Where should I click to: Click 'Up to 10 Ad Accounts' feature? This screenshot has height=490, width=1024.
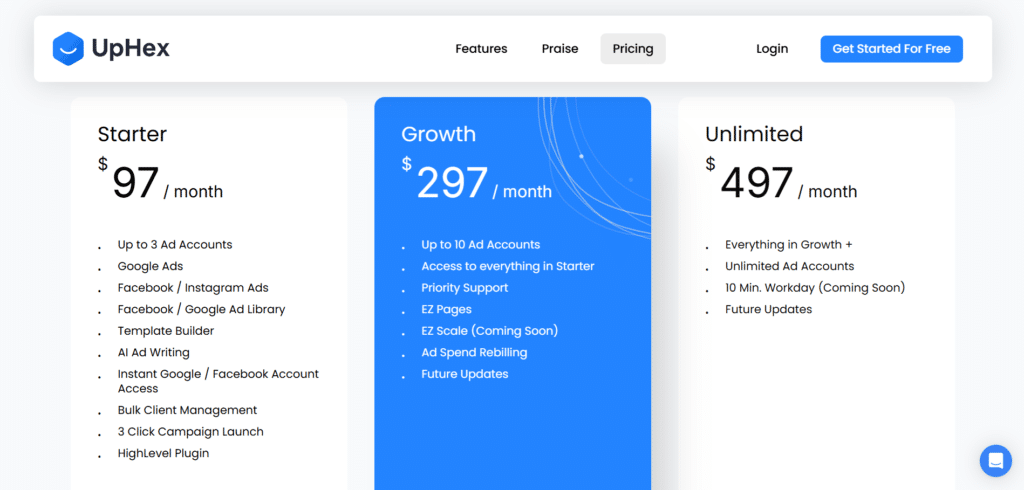point(481,245)
